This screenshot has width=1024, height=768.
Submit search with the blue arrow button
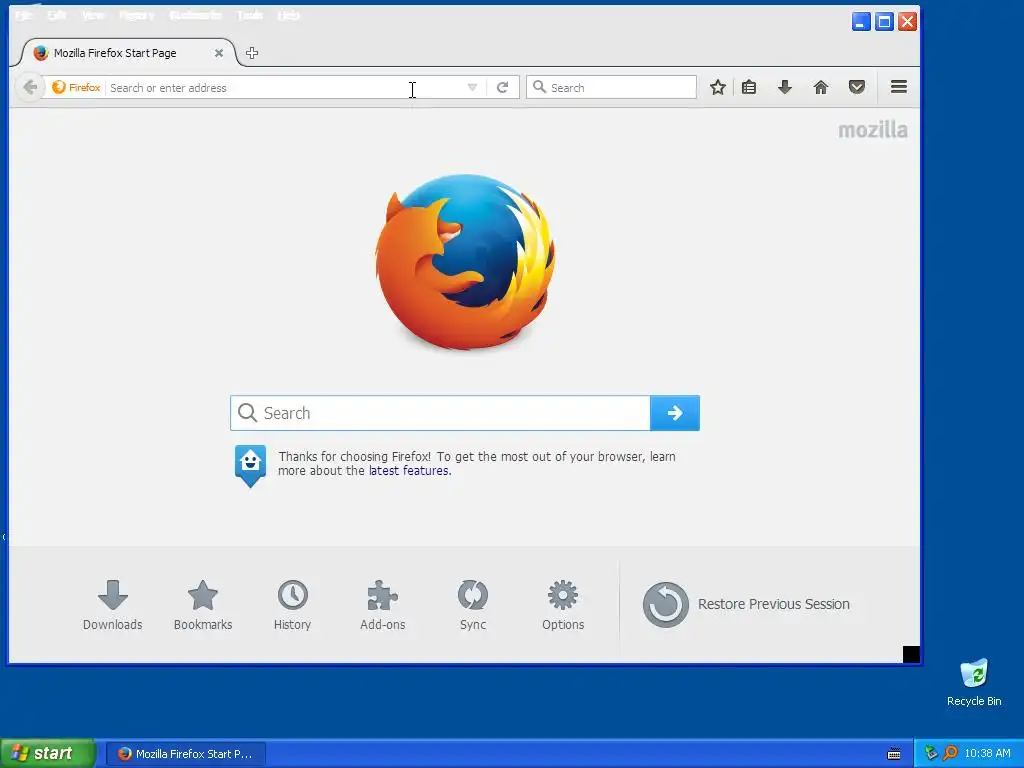pos(675,413)
